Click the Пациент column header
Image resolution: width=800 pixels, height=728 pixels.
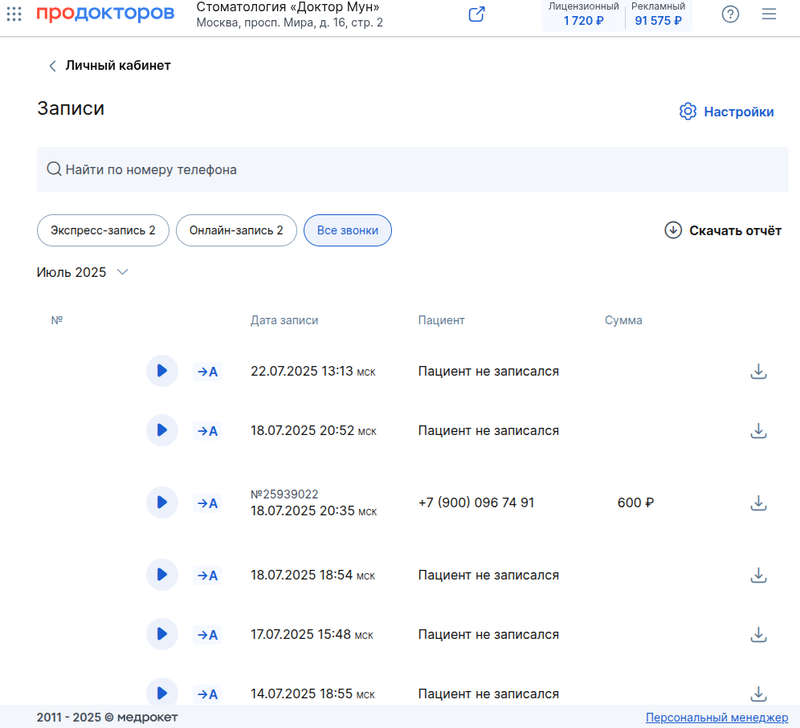pyautogui.click(x=441, y=320)
